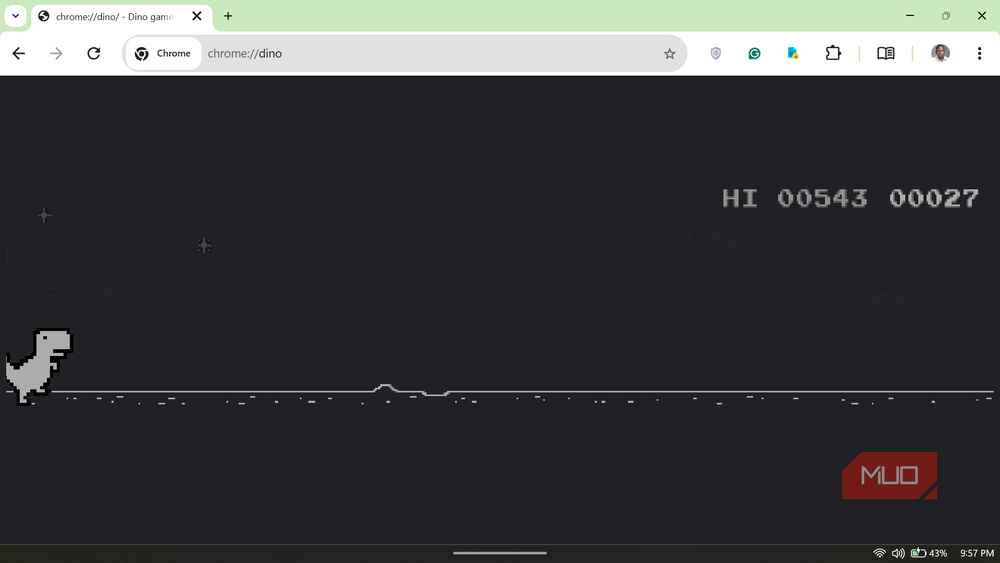Screen dimensions: 1000x563
Task: Click the Chrome site info chip
Action: tap(163, 54)
